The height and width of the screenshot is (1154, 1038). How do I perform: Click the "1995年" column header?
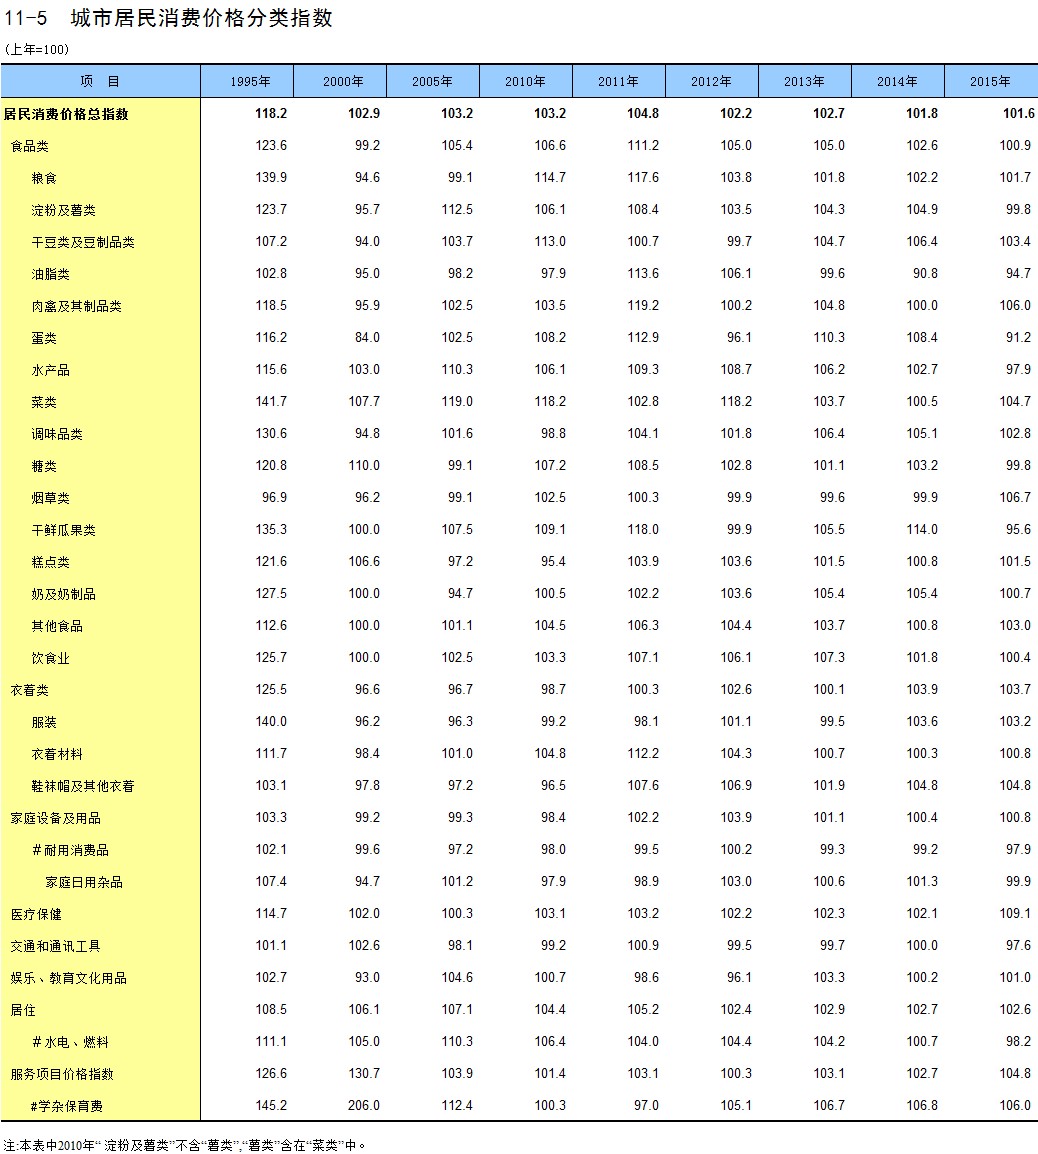tap(249, 82)
